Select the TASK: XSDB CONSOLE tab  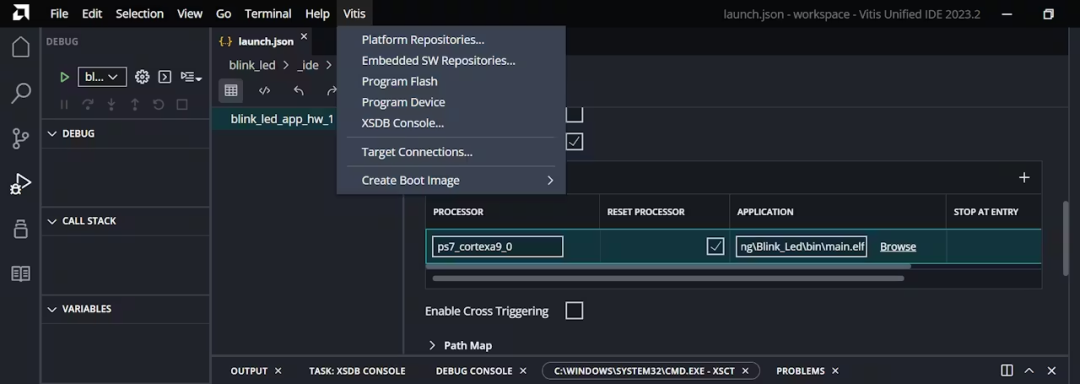pyautogui.click(x=357, y=371)
